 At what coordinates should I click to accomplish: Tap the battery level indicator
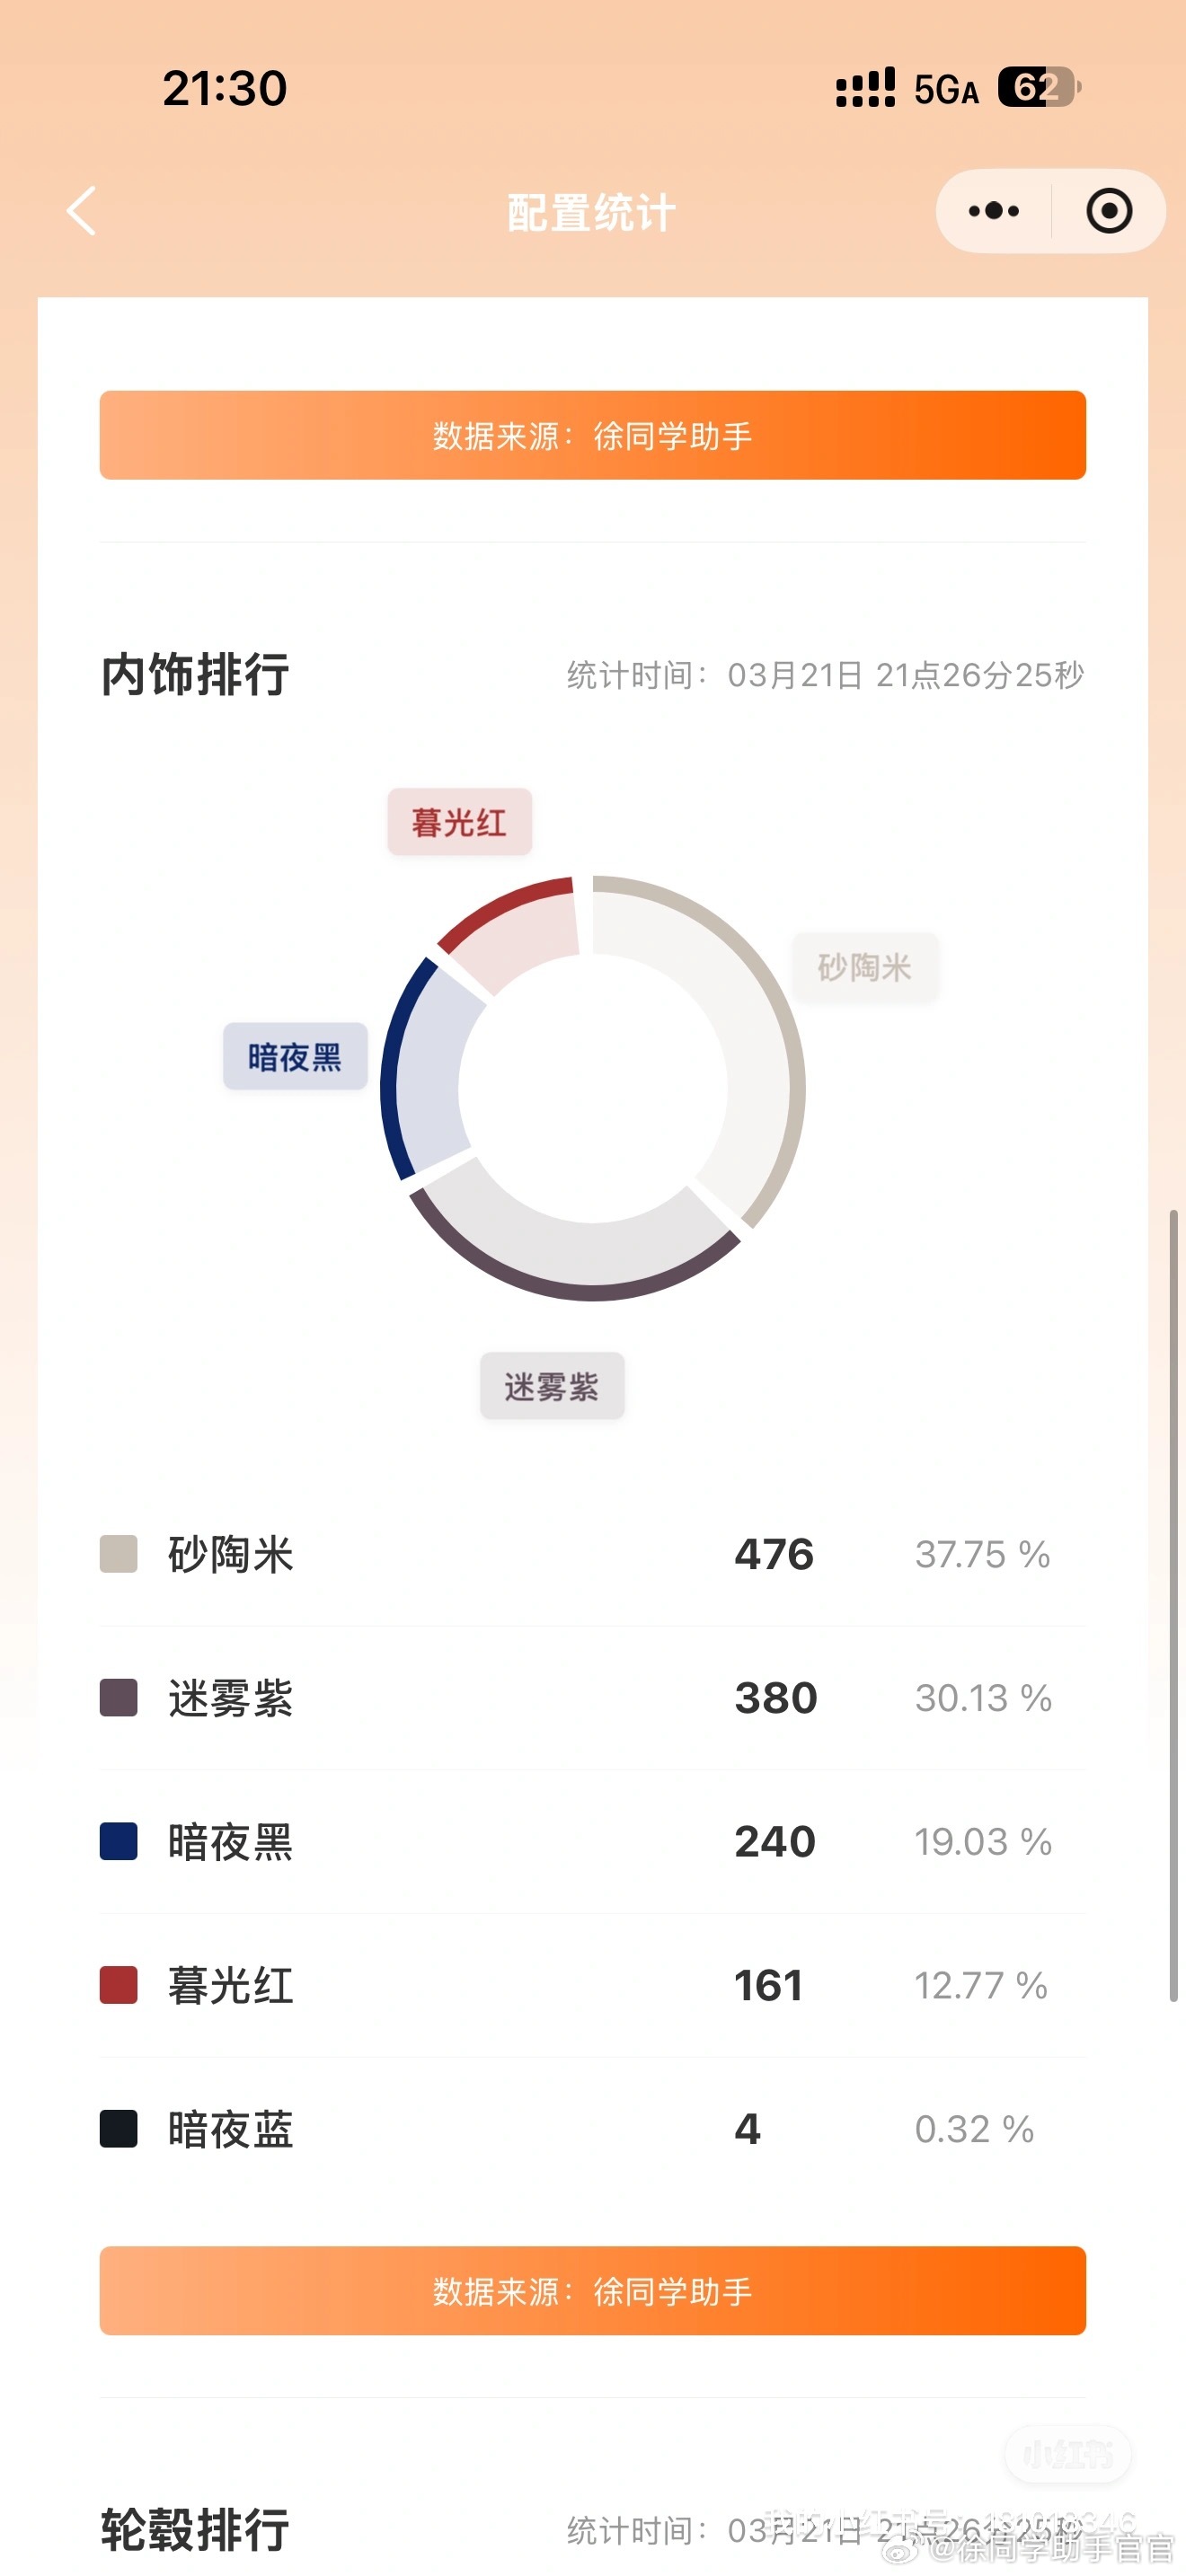click(x=1038, y=88)
